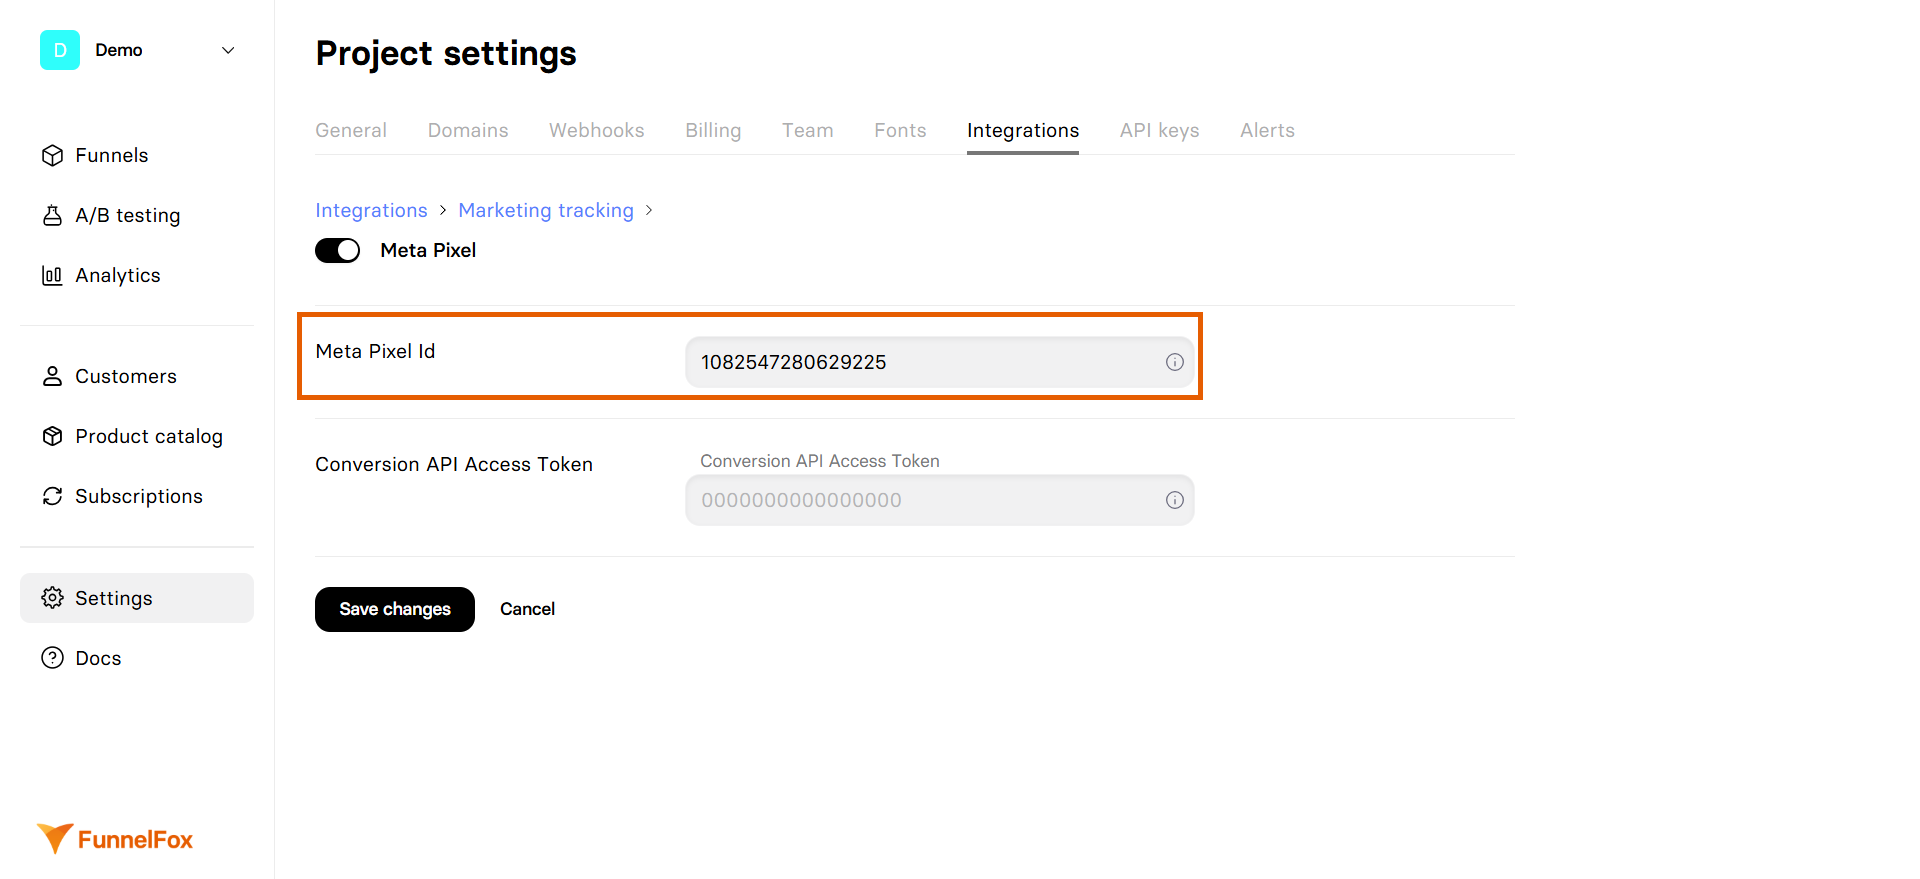
Task: Click the Demo project avatar icon
Action: pyautogui.click(x=60, y=50)
